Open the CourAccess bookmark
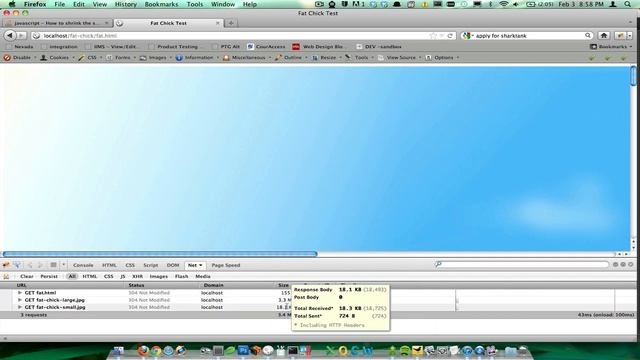The width and height of the screenshot is (640, 360). [x=266, y=47]
